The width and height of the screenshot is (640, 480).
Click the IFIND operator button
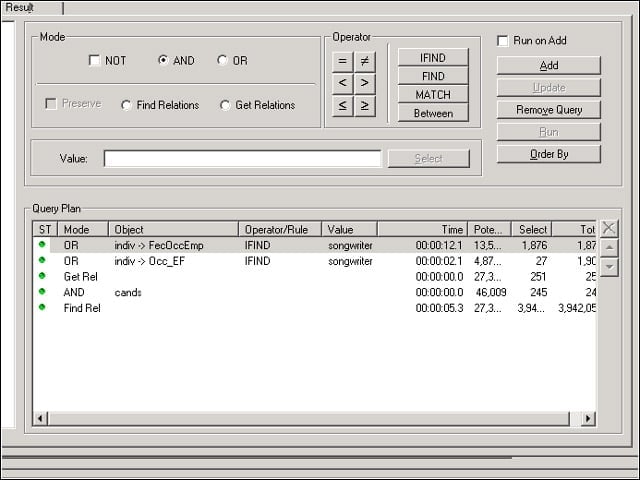433,58
